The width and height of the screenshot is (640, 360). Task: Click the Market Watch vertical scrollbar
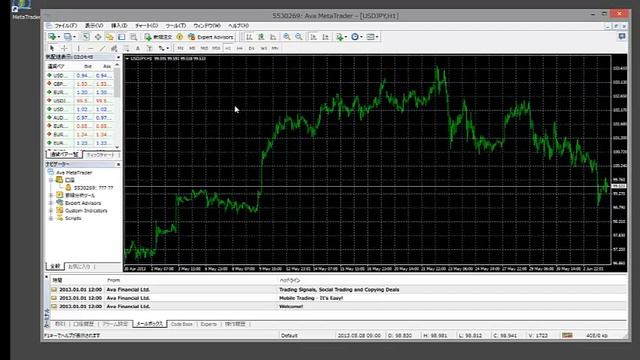(118, 106)
